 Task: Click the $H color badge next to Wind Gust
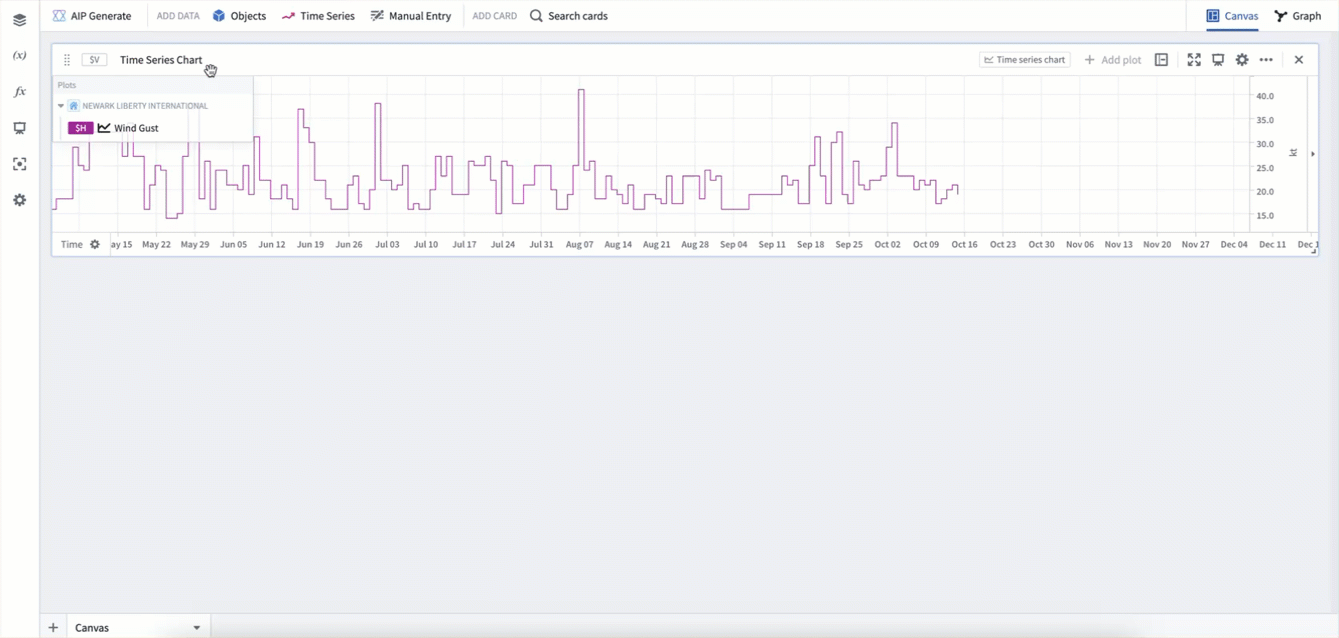(x=80, y=128)
